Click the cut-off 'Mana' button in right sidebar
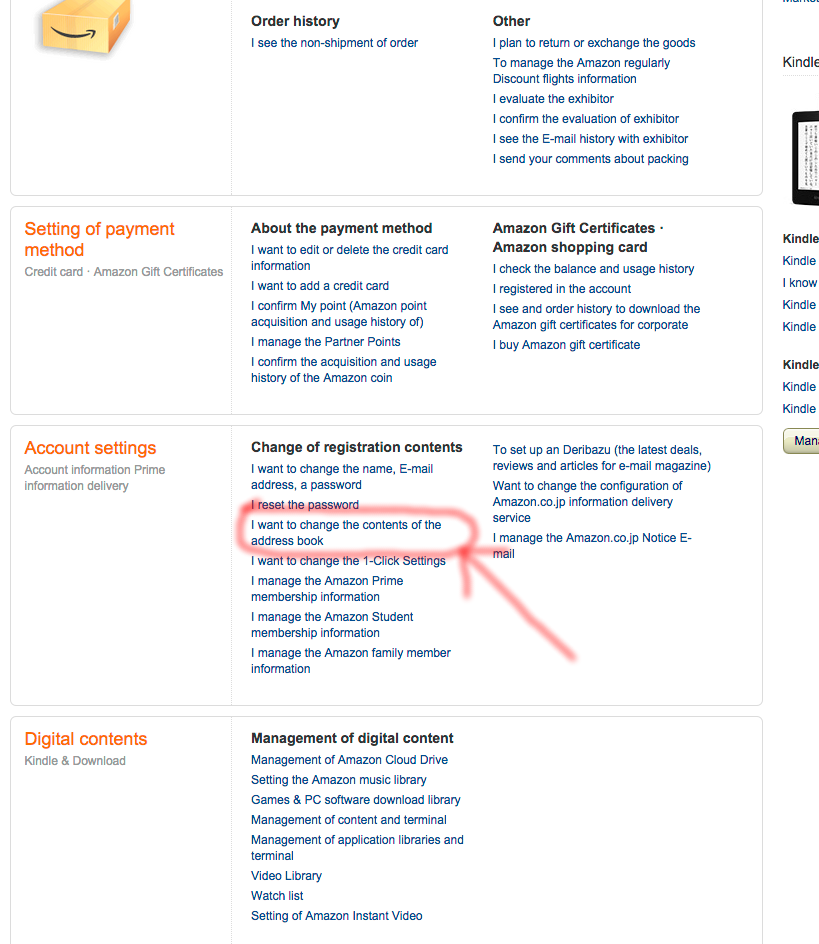The height and width of the screenshot is (944, 819). [802, 441]
